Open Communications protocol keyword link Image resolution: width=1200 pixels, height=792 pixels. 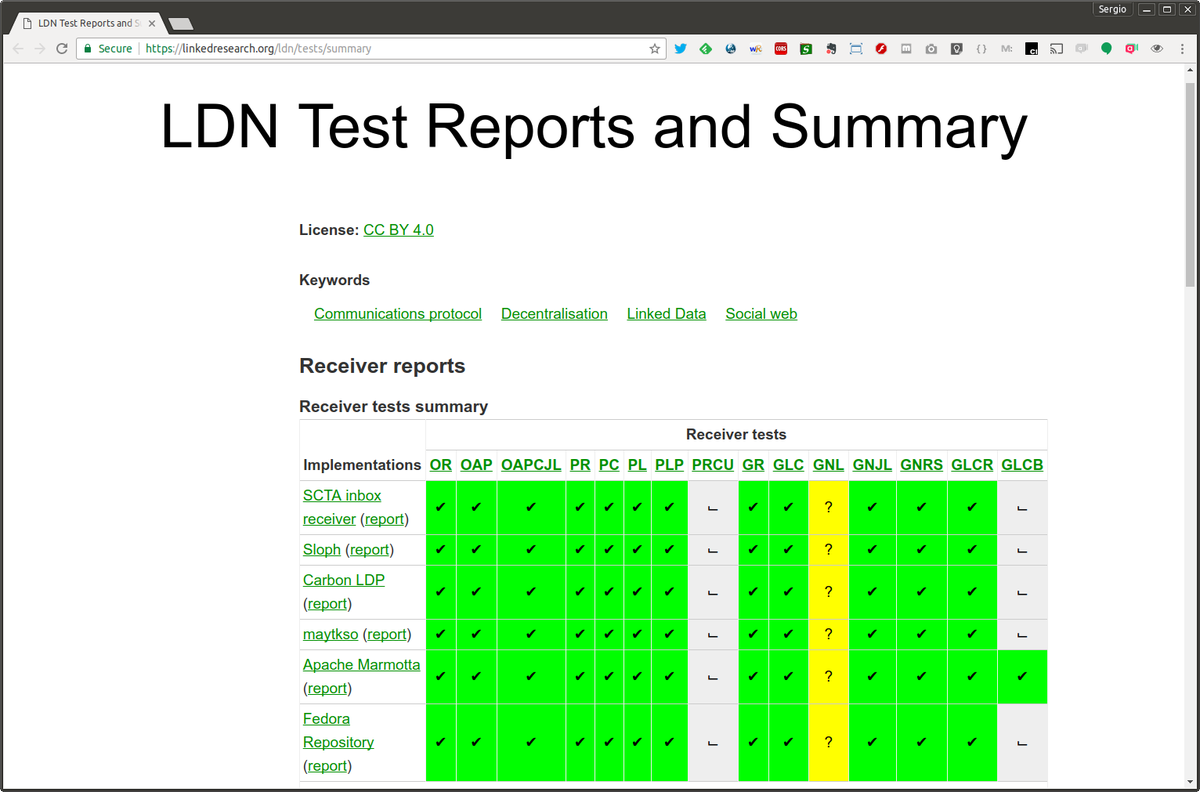pos(398,314)
